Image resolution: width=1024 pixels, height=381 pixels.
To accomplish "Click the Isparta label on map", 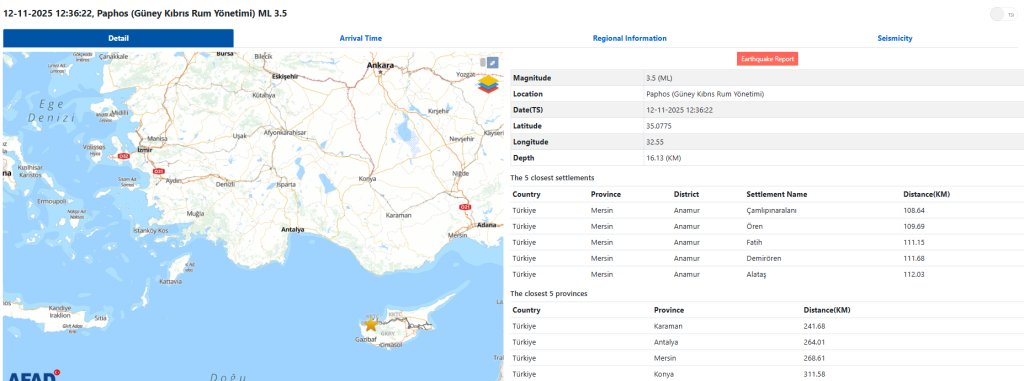I will coord(286,184).
